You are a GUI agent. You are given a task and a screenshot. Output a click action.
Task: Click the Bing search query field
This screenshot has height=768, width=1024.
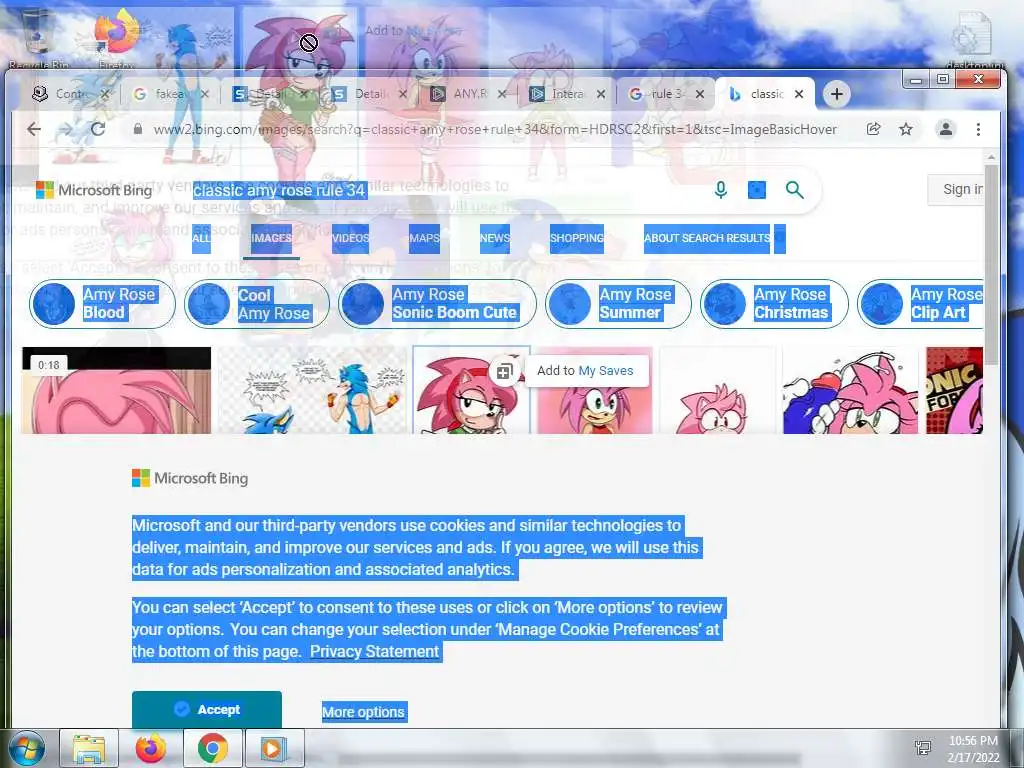[x=444, y=190]
